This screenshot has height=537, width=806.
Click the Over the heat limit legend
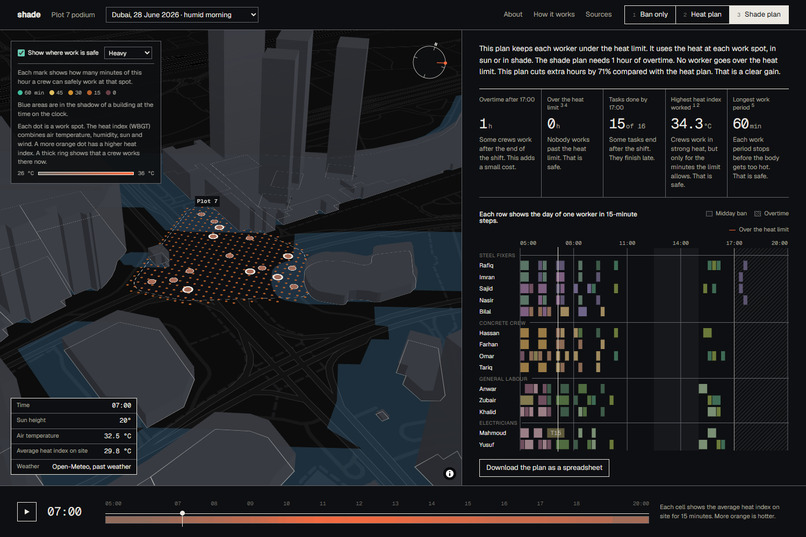click(x=759, y=230)
